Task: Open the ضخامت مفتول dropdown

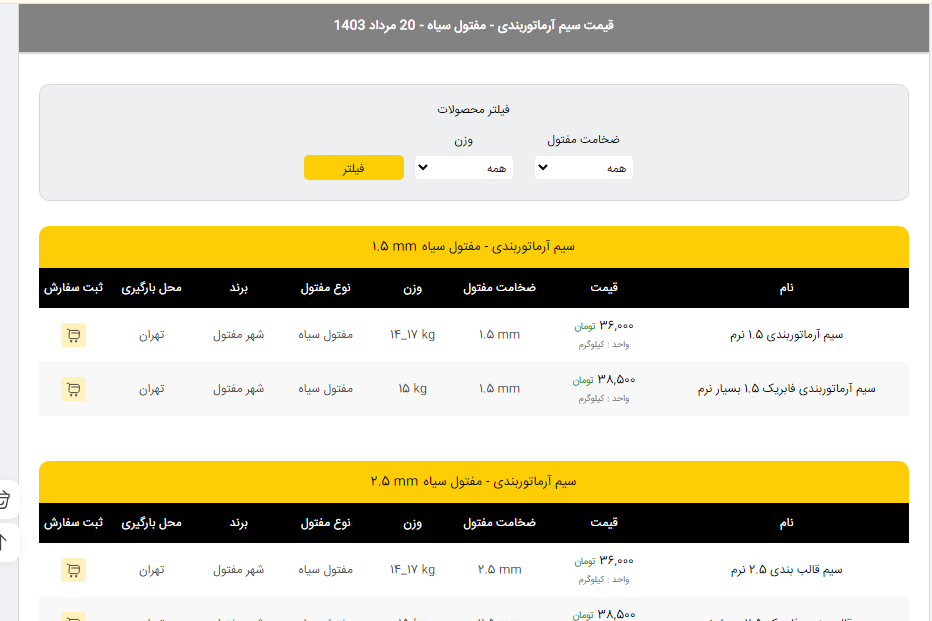Action: [584, 168]
